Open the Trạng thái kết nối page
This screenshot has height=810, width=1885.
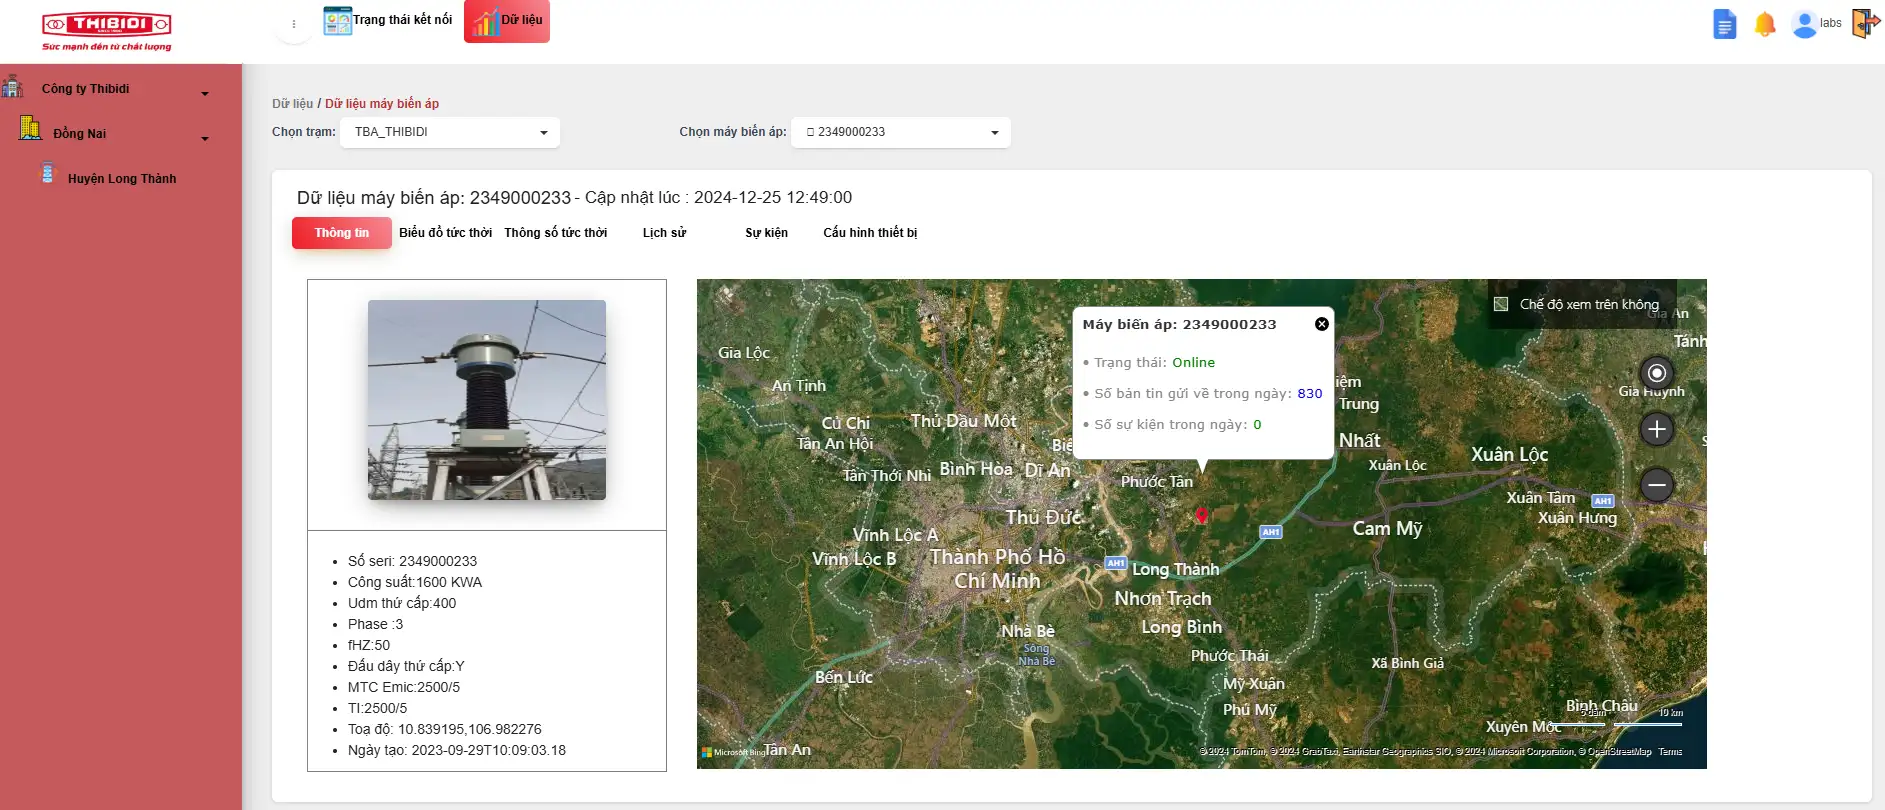(388, 20)
